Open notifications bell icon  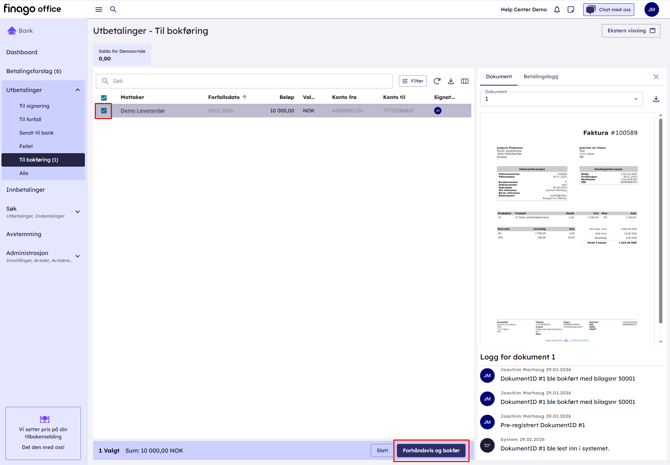pyautogui.click(x=557, y=9)
